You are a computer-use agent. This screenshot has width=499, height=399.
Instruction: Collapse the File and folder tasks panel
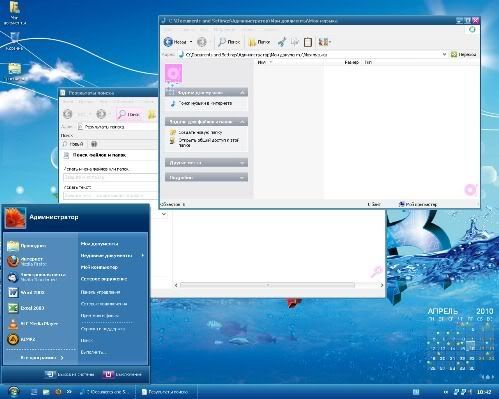(x=206, y=122)
